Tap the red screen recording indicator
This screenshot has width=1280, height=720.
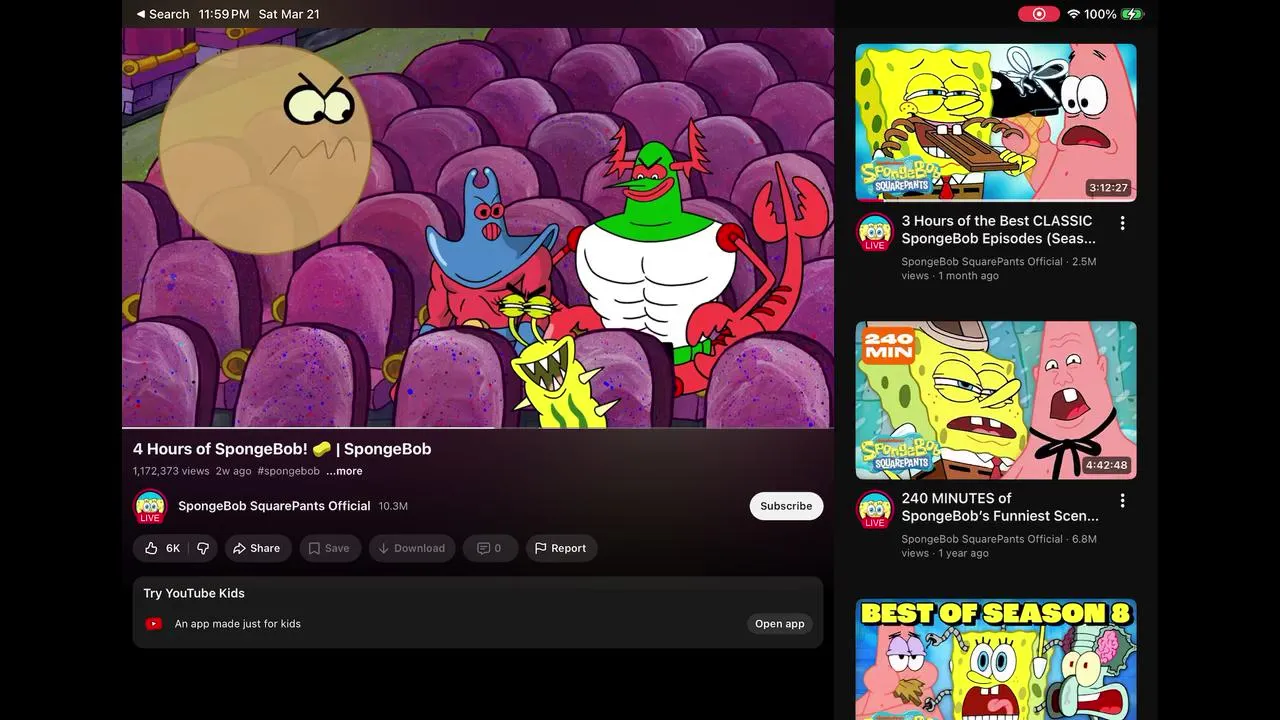(1038, 14)
